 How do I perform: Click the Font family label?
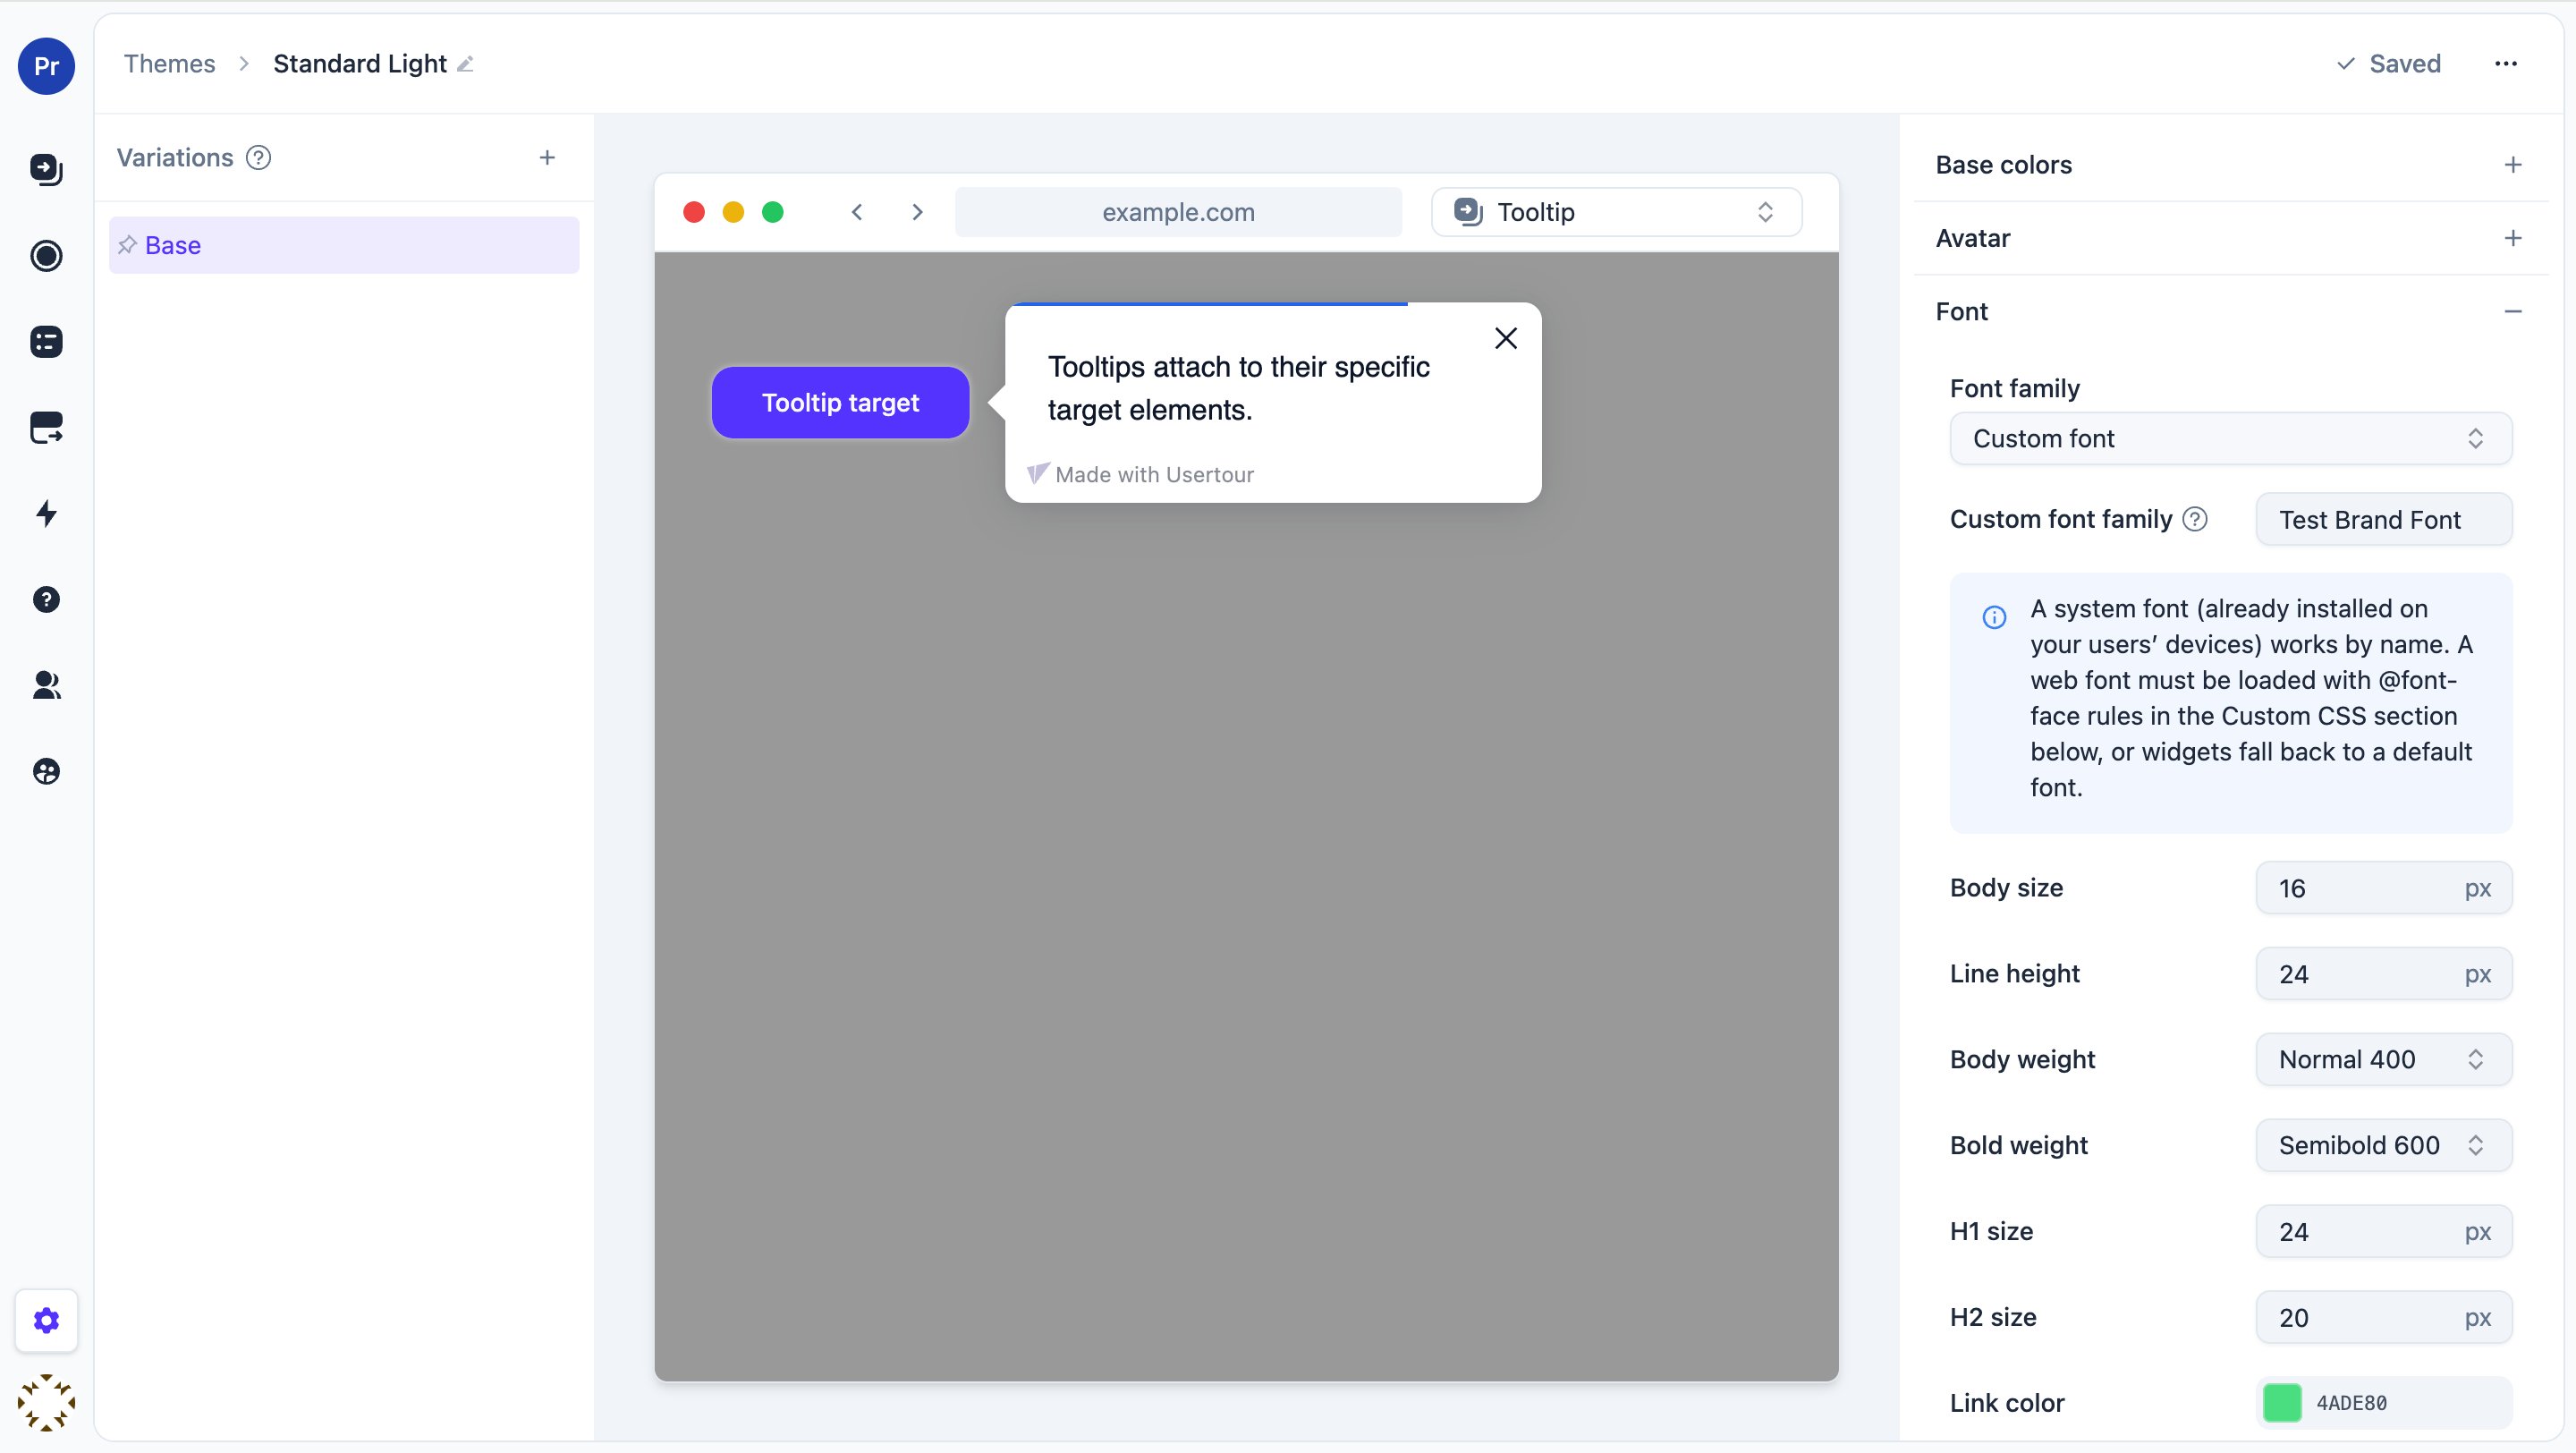pyautogui.click(x=2015, y=388)
